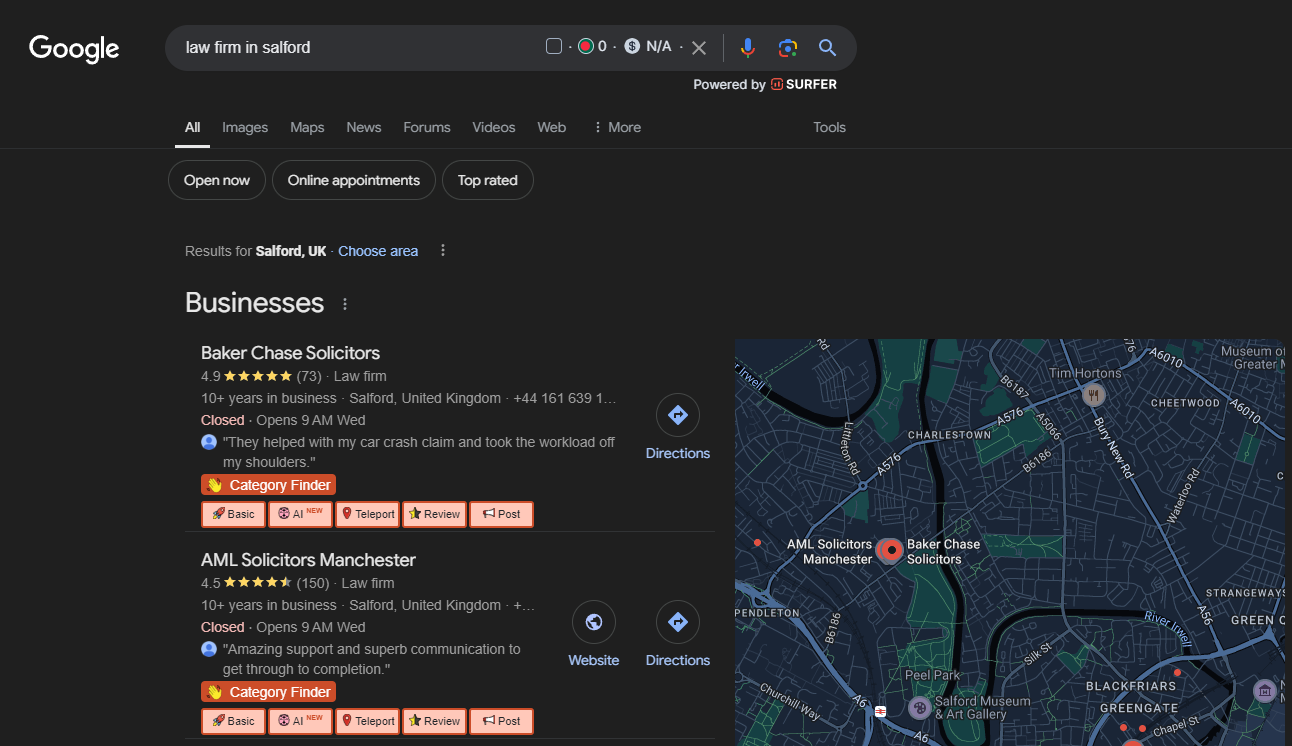Click Baker Chase phone number +44 161 639
This screenshot has width=1292, height=746.
coord(565,398)
